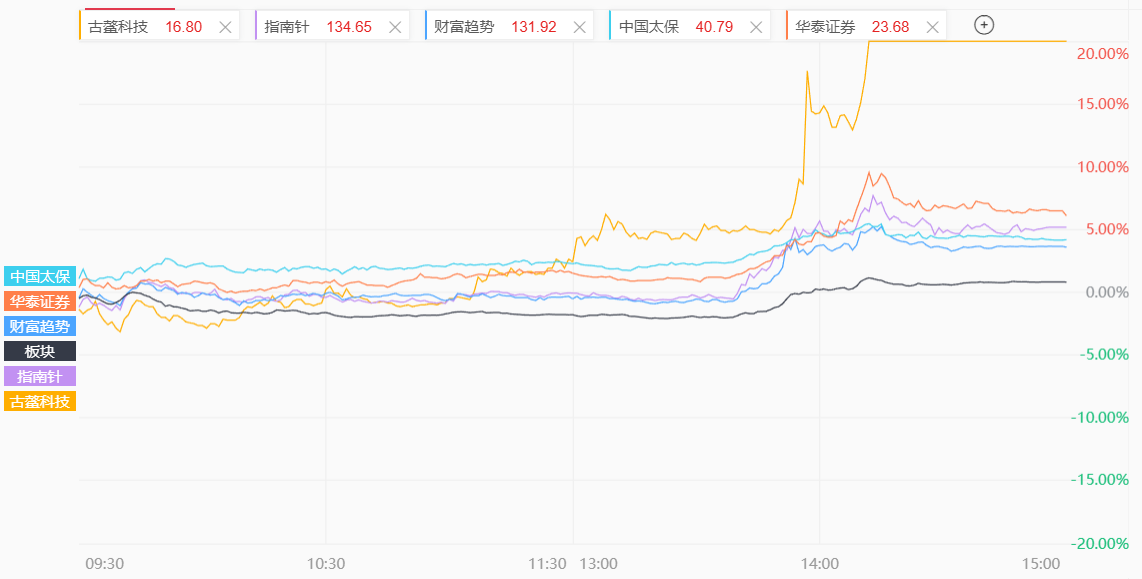Click the 14:00 time axis label
The width and height of the screenshot is (1142, 579).
819,564
